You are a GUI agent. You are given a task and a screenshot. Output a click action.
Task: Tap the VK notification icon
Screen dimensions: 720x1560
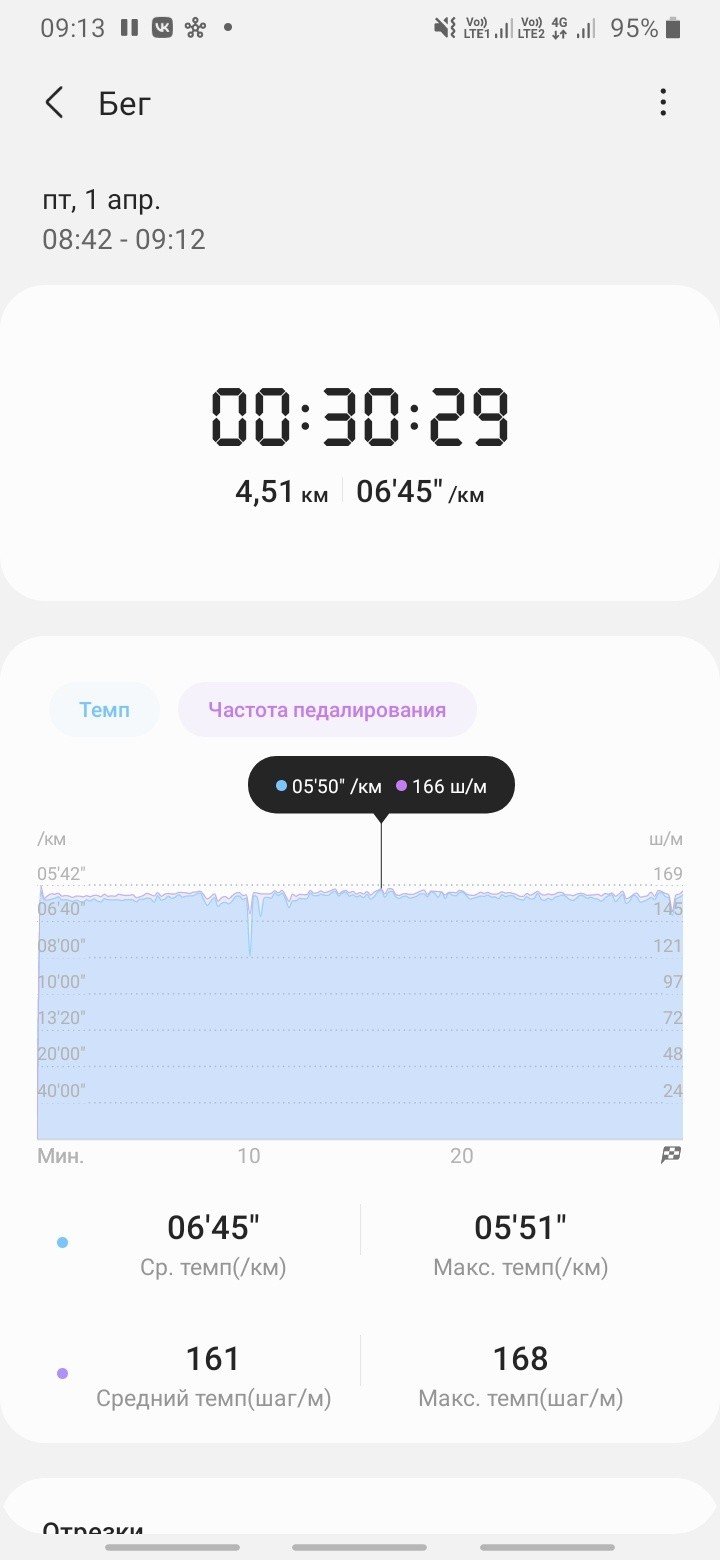(x=162, y=28)
